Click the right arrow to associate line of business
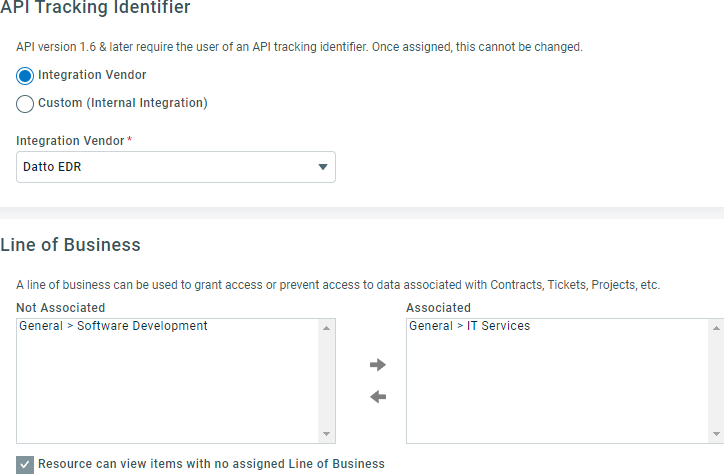The image size is (724, 474). pos(378,365)
